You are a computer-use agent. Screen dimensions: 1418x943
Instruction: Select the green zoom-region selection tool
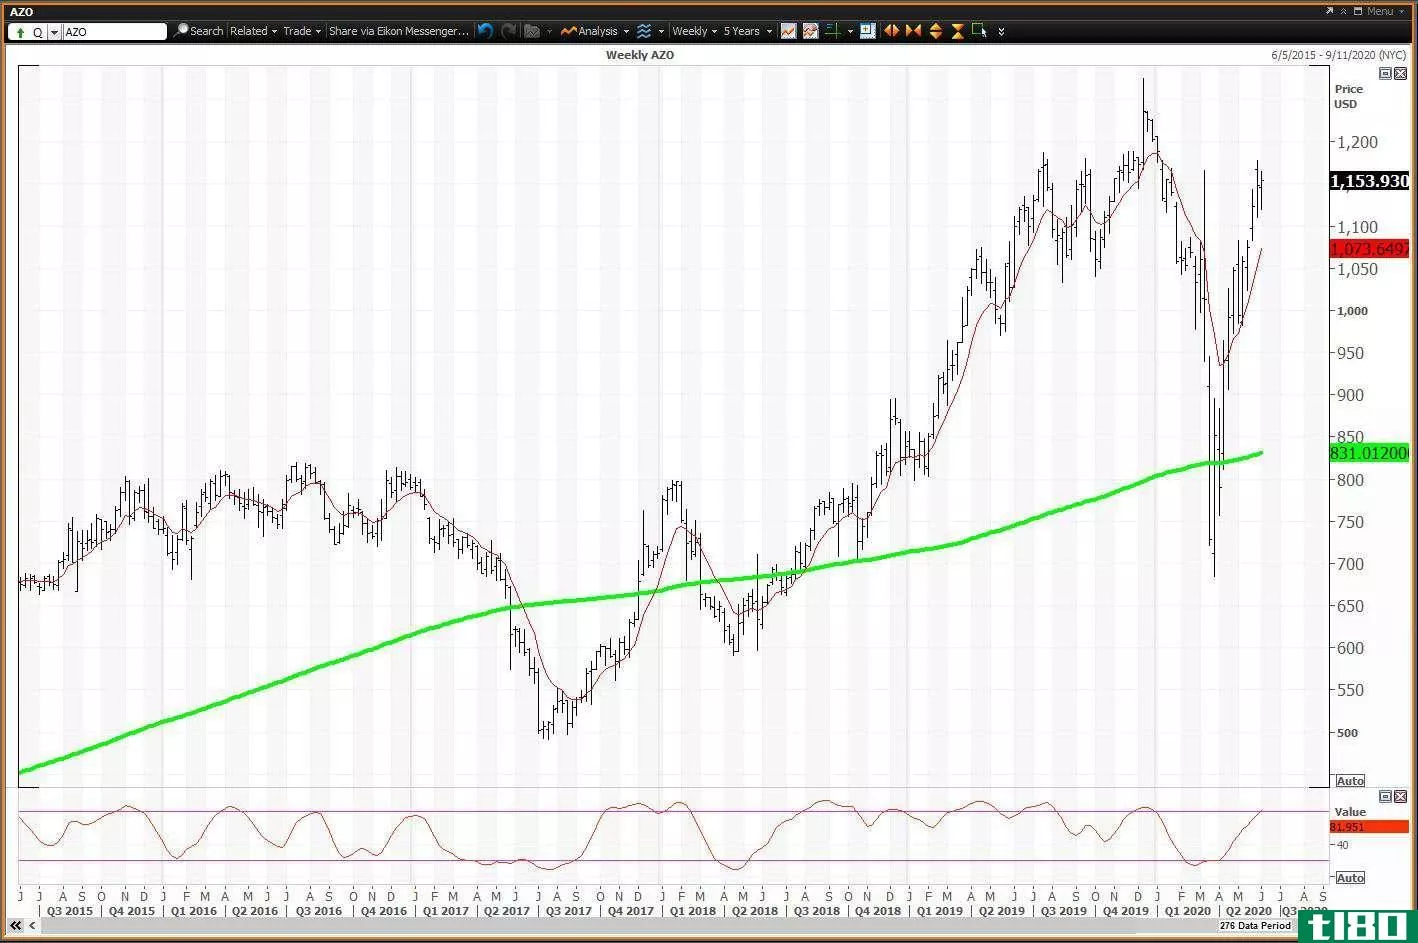click(979, 30)
